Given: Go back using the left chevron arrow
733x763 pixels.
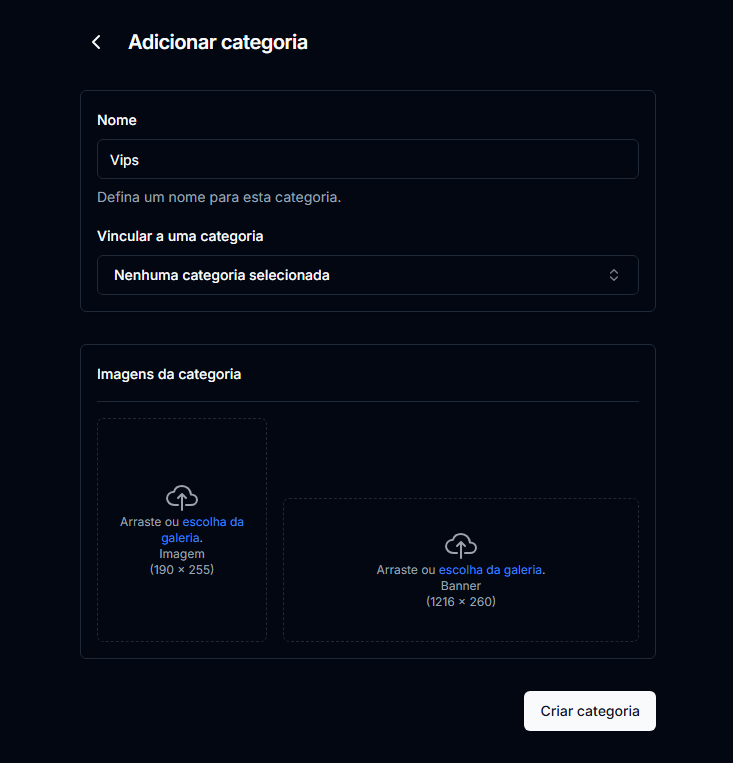Looking at the screenshot, I should [96, 42].
